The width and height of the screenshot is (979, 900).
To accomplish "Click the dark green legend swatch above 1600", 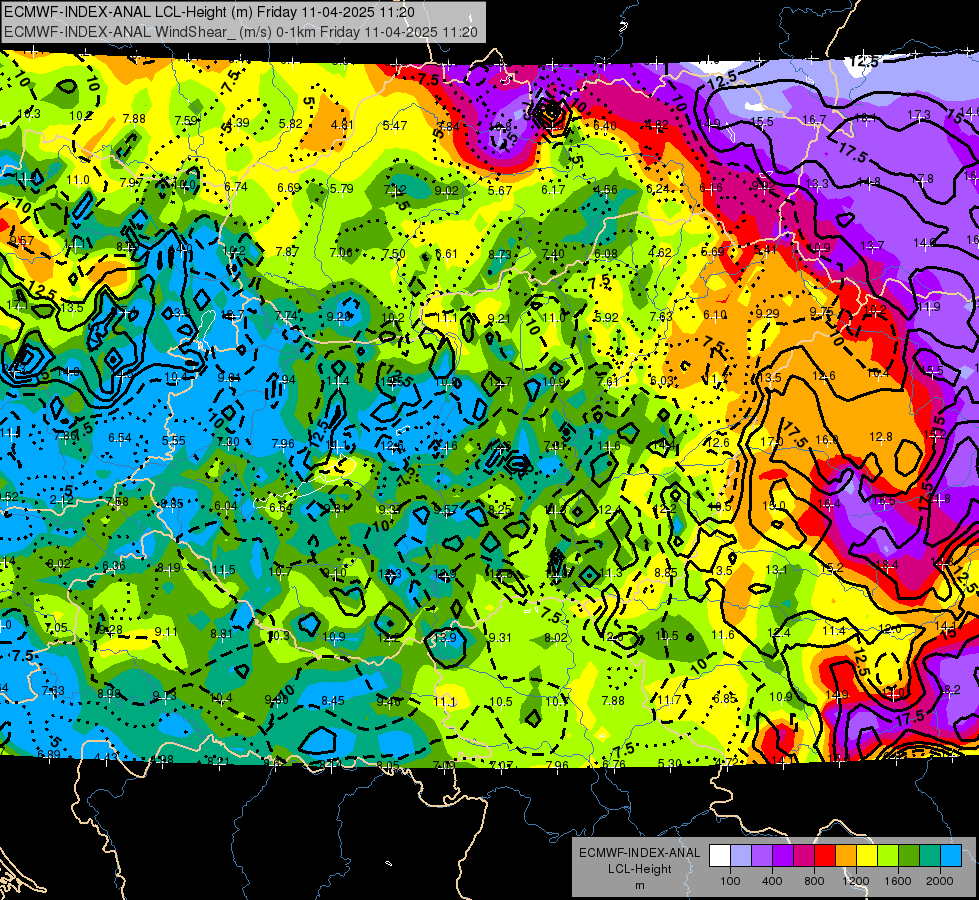I will (908, 856).
